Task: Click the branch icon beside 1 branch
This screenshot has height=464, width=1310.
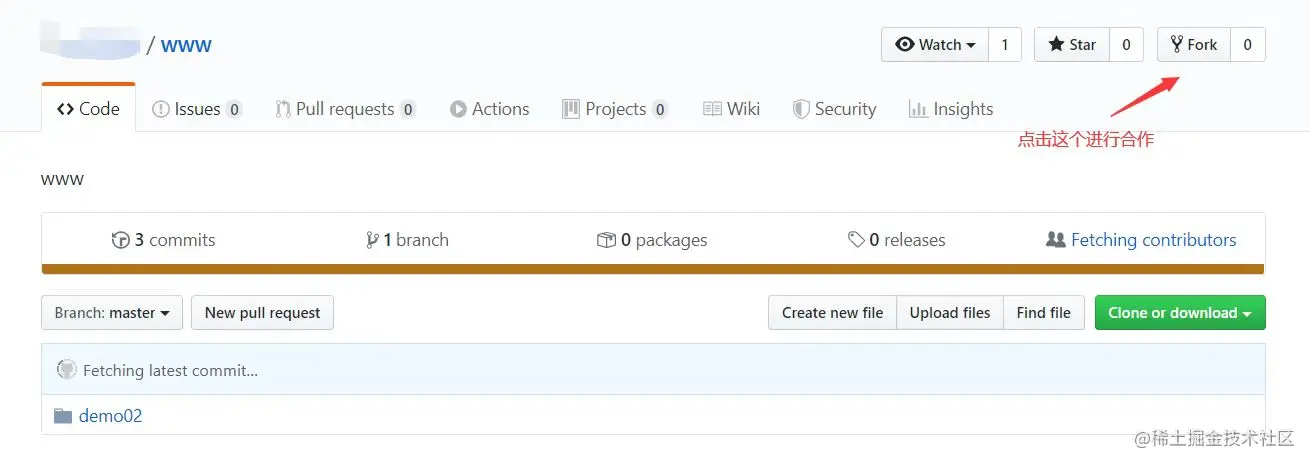Action: 373,240
